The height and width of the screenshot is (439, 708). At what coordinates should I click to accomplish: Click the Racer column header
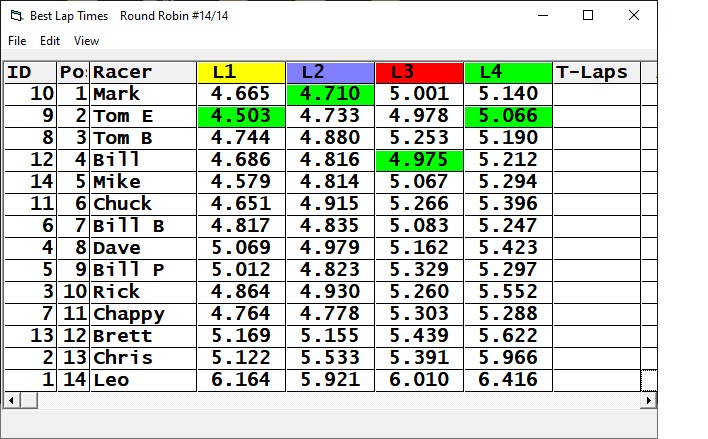[143, 72]
